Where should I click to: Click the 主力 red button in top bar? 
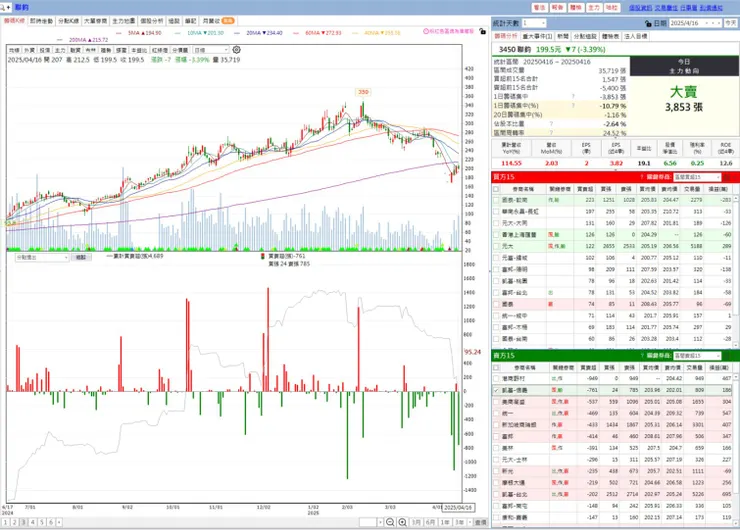pyautogui.click(x=594, y=8)
